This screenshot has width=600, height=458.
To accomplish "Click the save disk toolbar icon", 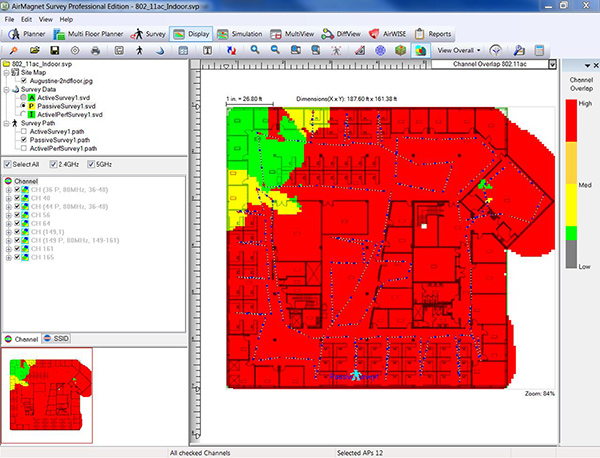I will (54, 49).
